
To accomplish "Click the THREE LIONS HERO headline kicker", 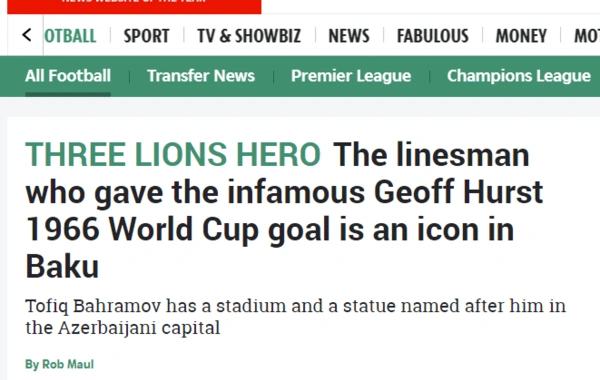I will click(173, 154).
